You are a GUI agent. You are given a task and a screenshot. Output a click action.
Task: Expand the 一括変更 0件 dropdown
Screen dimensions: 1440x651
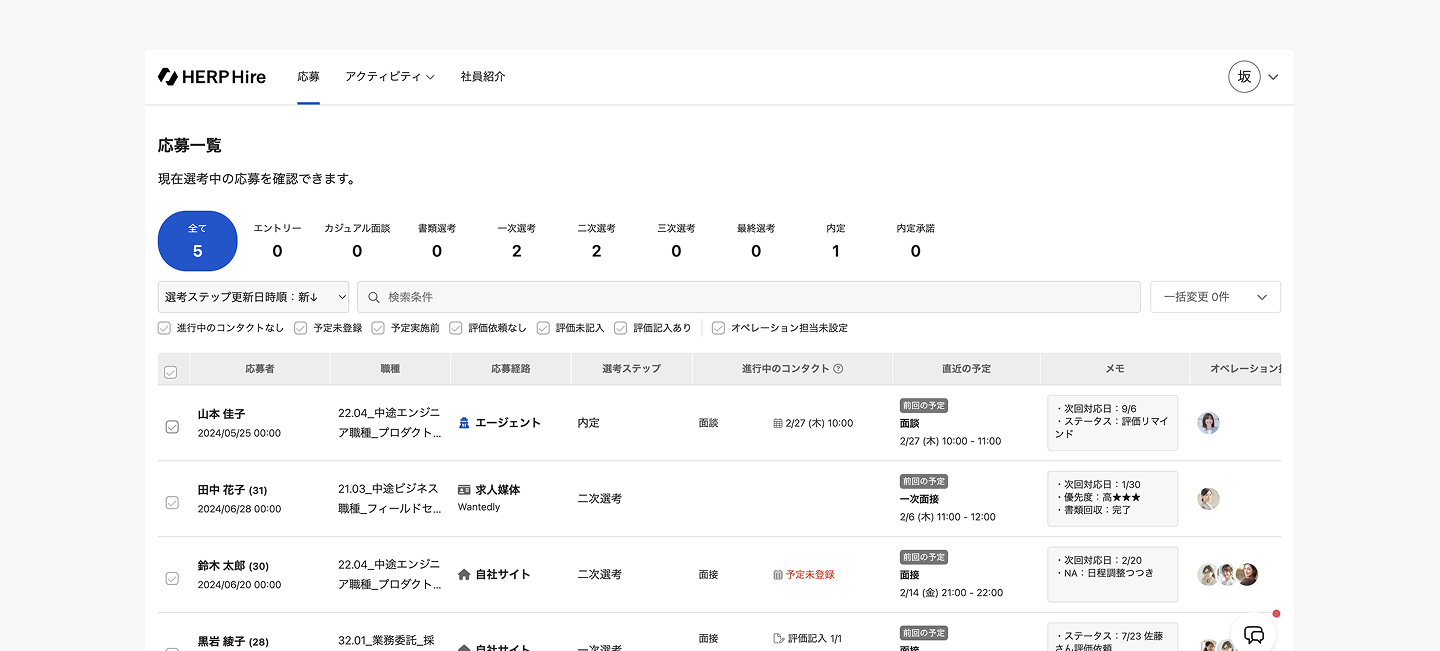point(1215,297)
